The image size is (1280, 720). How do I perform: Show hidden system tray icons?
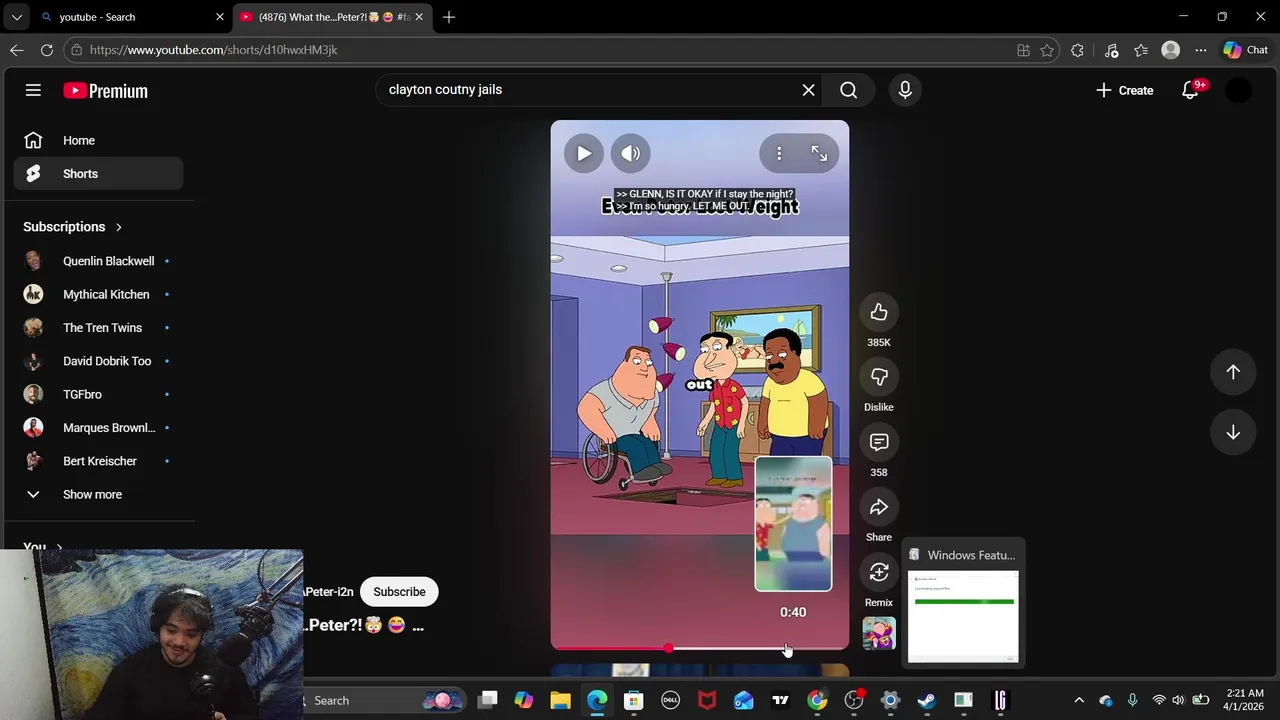1078,701
